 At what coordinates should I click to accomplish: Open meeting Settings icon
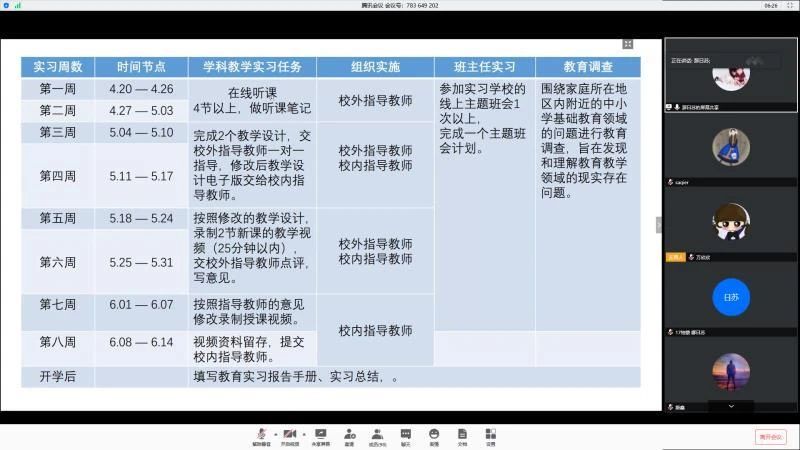(x=490, y=434)
